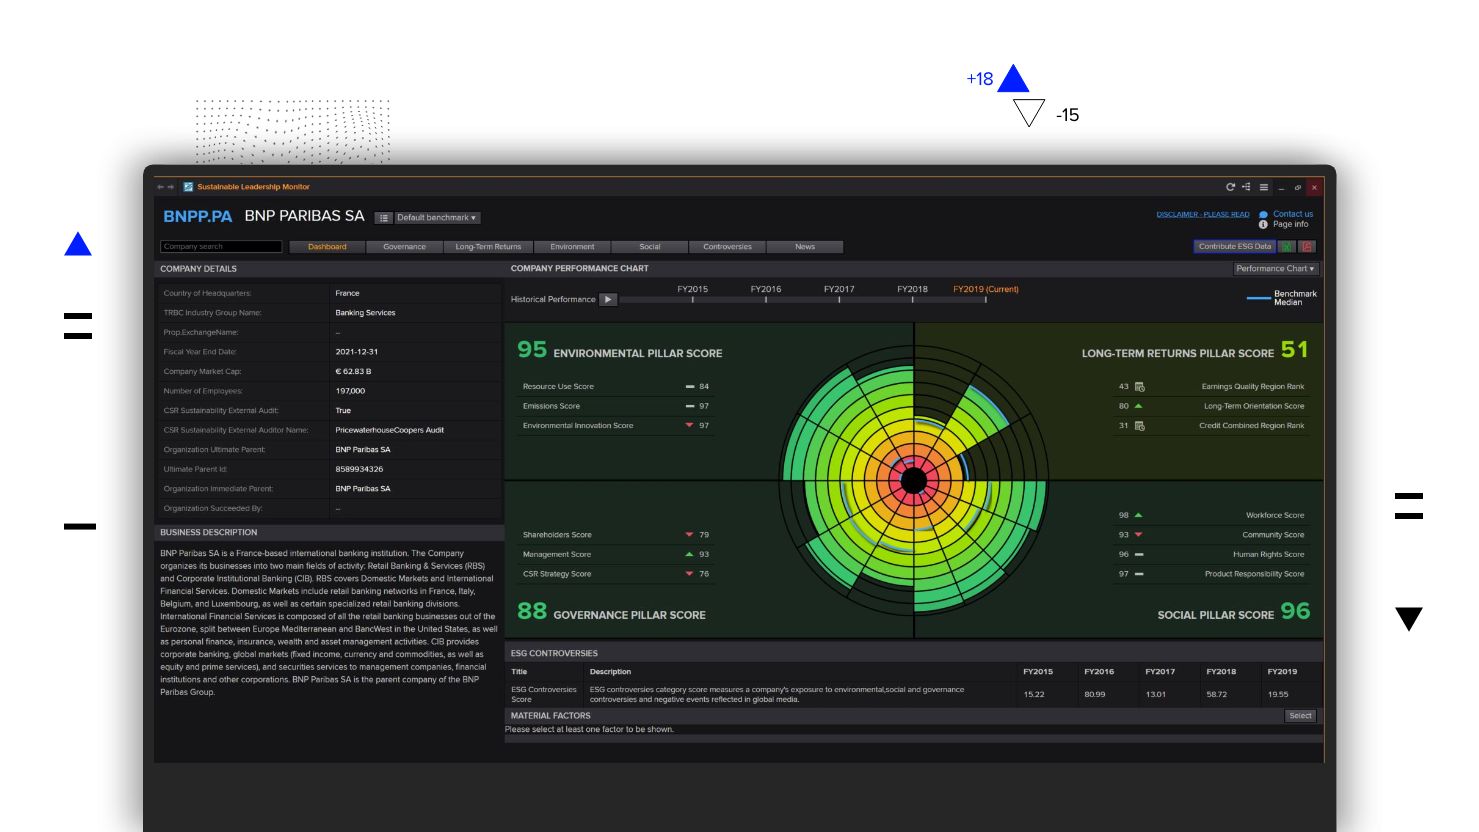
Task: Select the Social tab
Action: (650, 247)
